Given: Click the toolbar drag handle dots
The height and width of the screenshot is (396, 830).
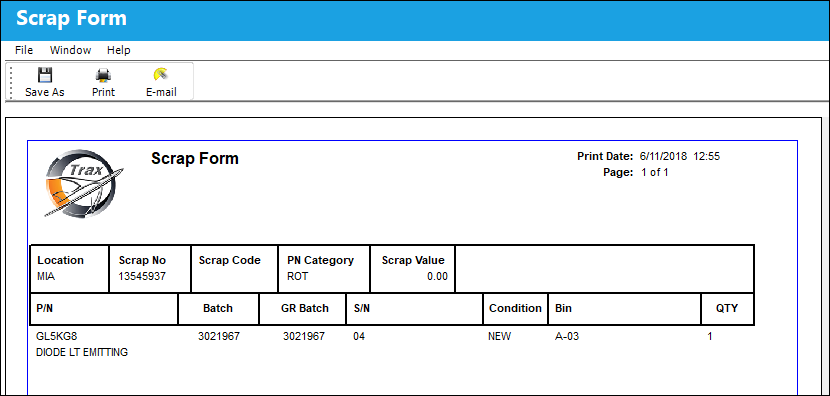Looking at the screenshot, I should 12,82.
